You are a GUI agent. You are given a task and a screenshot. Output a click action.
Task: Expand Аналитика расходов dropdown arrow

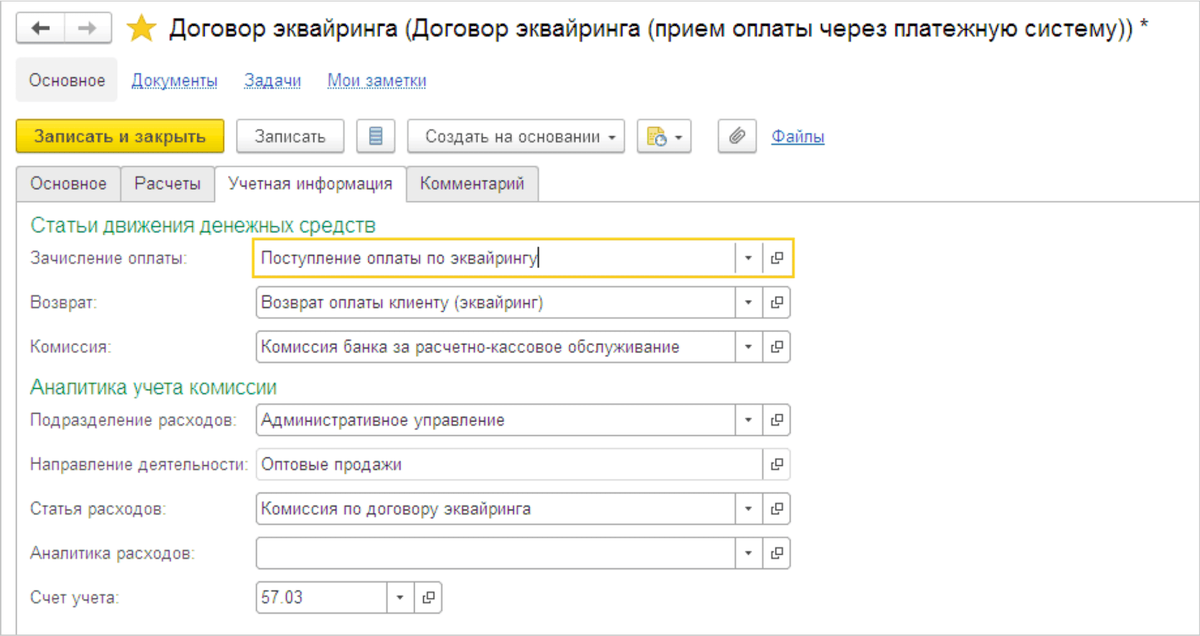click(x=749, y=553)
